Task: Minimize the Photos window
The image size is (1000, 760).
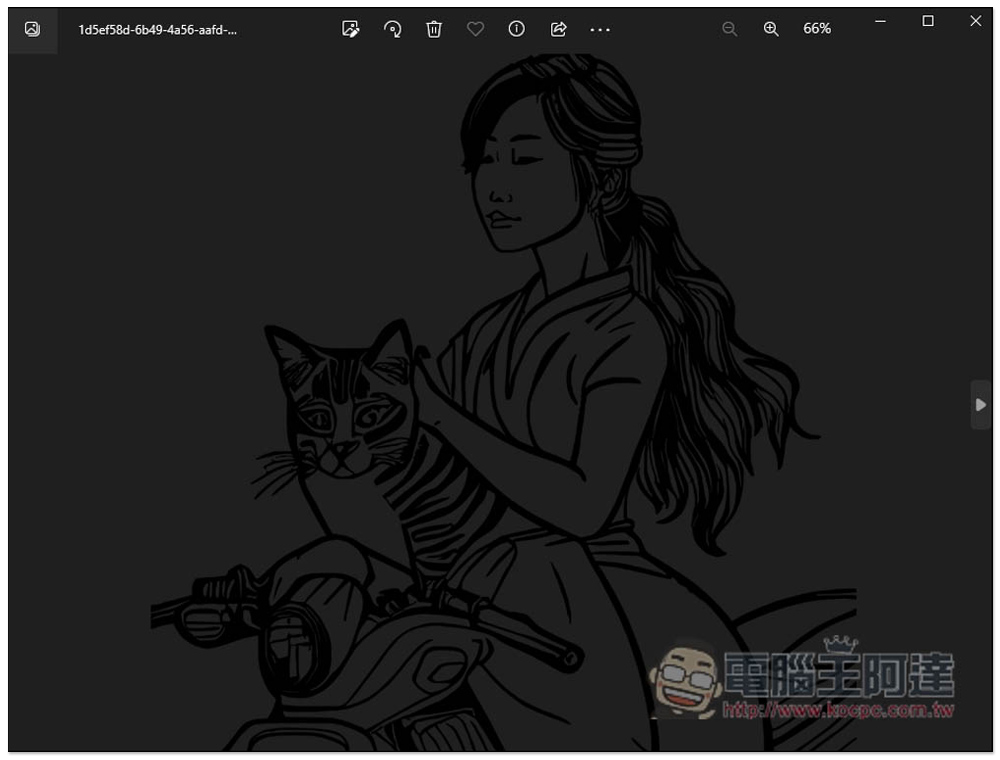Action: 880,21
